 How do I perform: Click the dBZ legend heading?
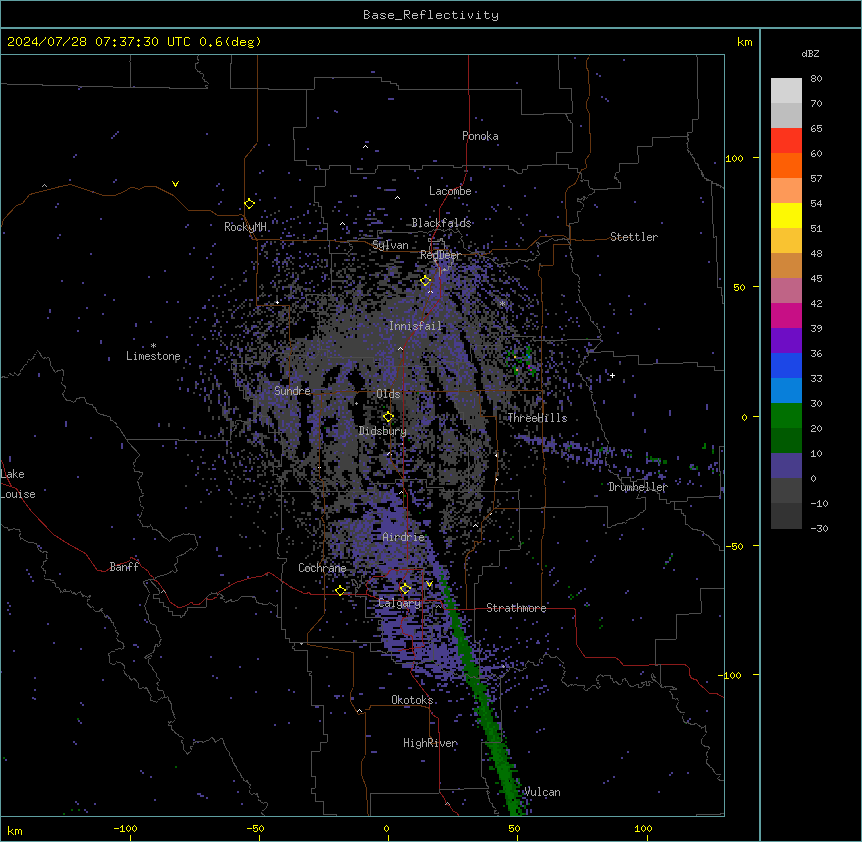pyautogui.click(x=810, y=54)
